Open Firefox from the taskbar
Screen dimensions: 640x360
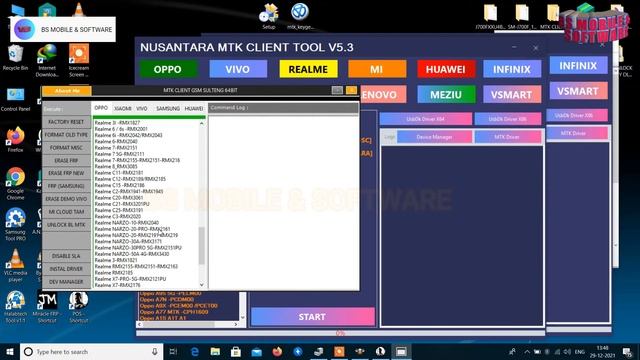click(277, 351)
